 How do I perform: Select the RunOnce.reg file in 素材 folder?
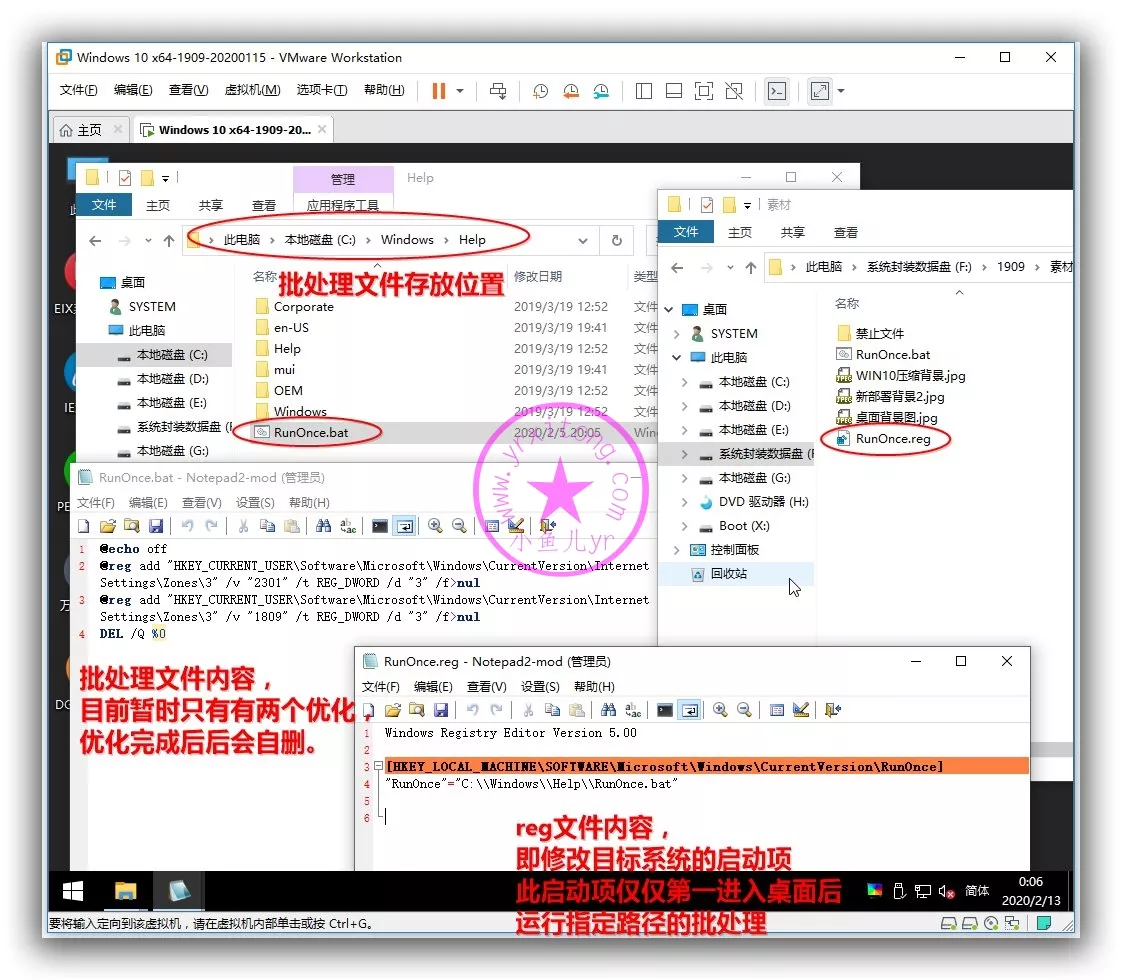coord(892,439)
